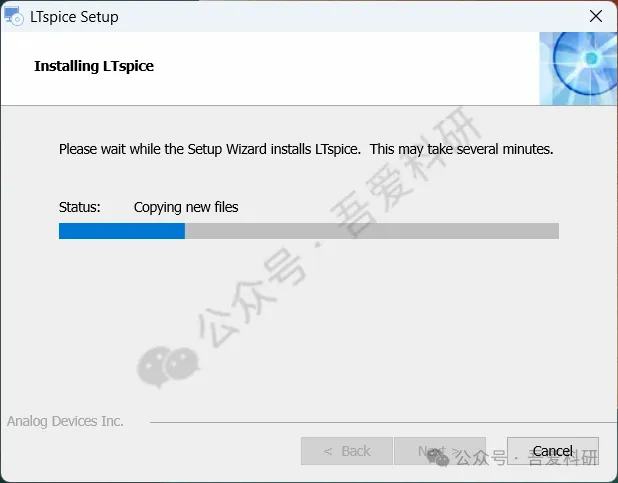
Task: Cancel the LTspice installation
Action: click(553, 451)
